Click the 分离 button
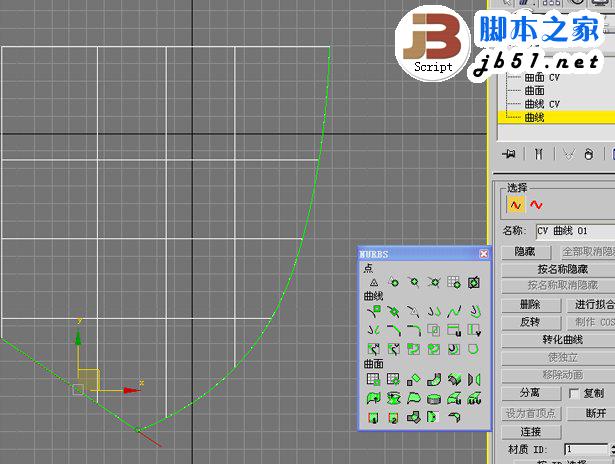Screen dimensions: 615x464 (x=531, y=393)
